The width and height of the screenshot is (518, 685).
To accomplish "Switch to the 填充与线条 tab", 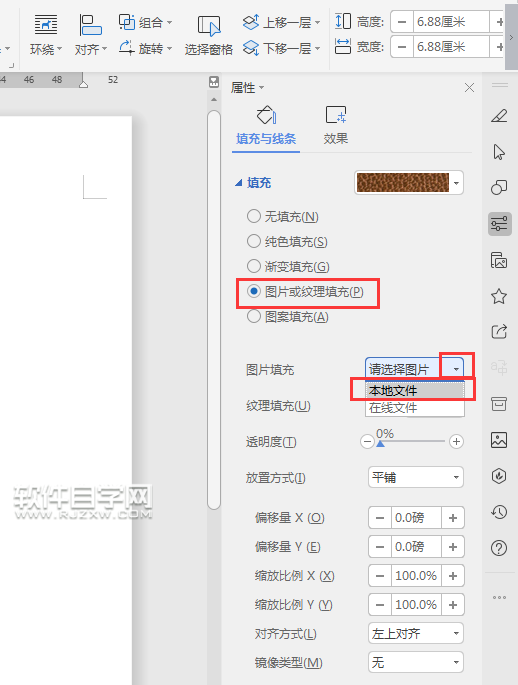I will point(266,127).
